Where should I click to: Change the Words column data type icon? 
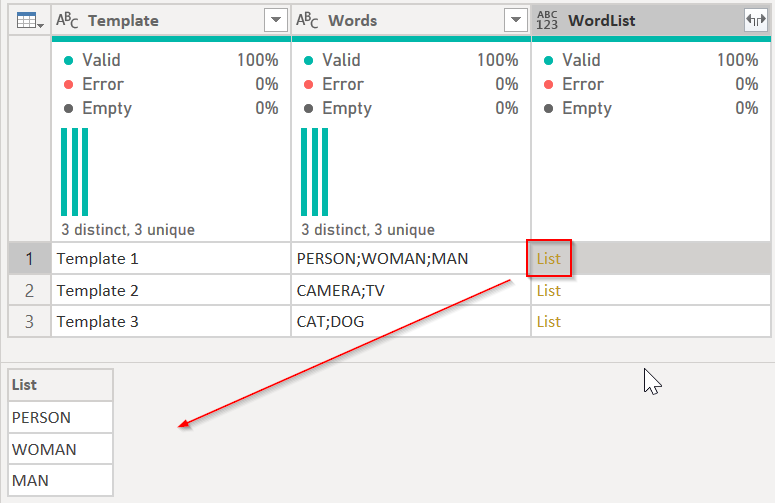click(307, 20)
